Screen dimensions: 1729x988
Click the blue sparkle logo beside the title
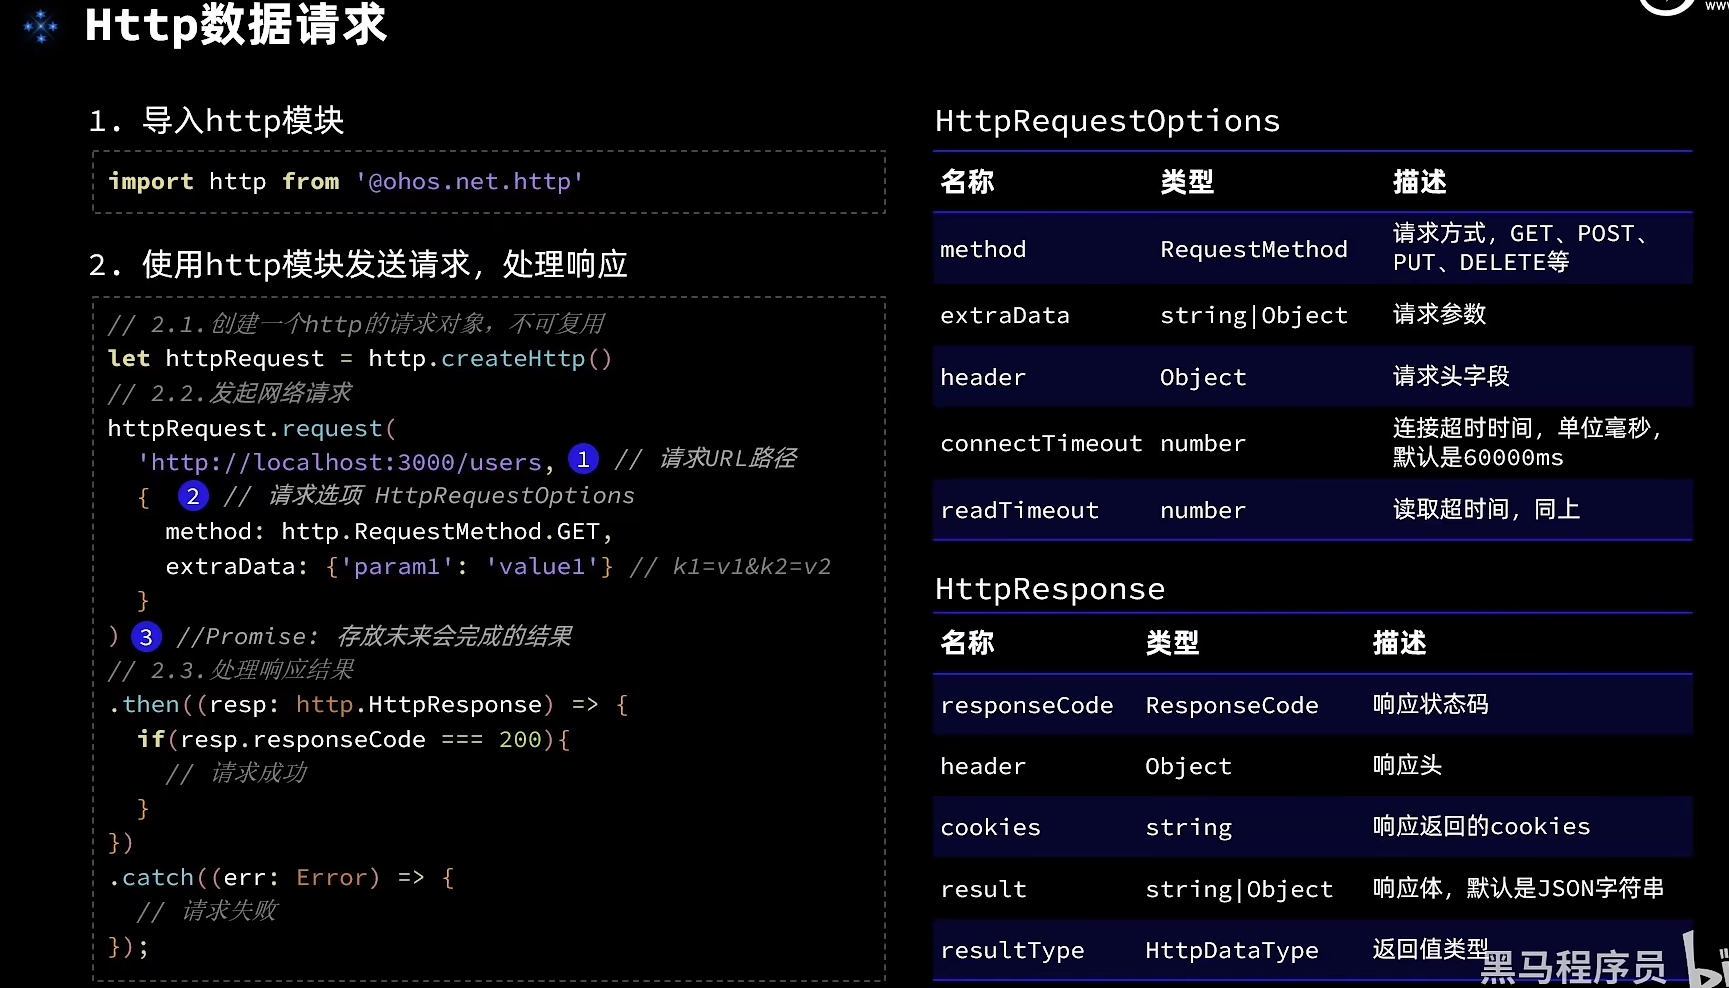coord(40,26)
